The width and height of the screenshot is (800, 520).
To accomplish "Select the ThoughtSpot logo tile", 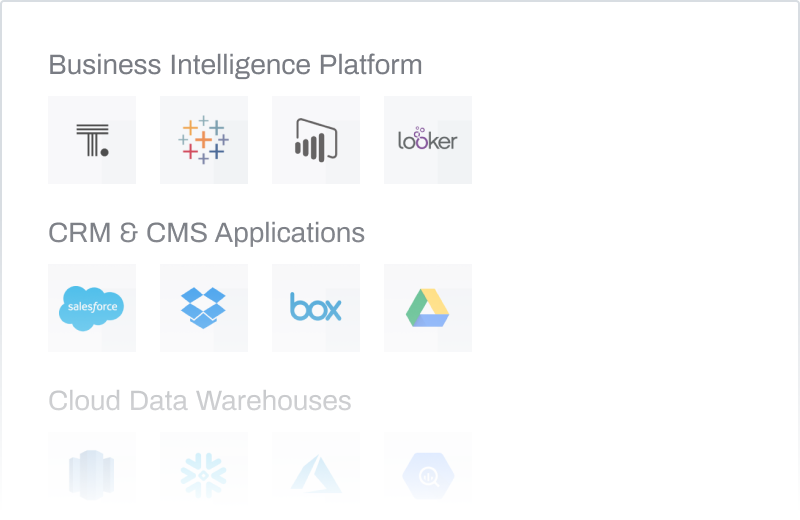I will click(92, 140).
